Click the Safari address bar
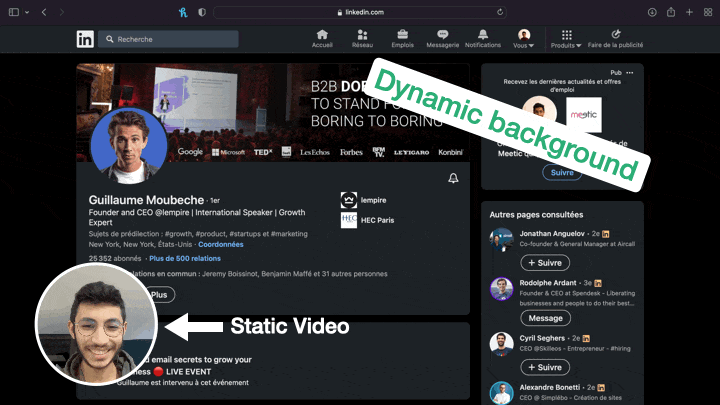Viewport: 720px width, 405px height. 360,12
